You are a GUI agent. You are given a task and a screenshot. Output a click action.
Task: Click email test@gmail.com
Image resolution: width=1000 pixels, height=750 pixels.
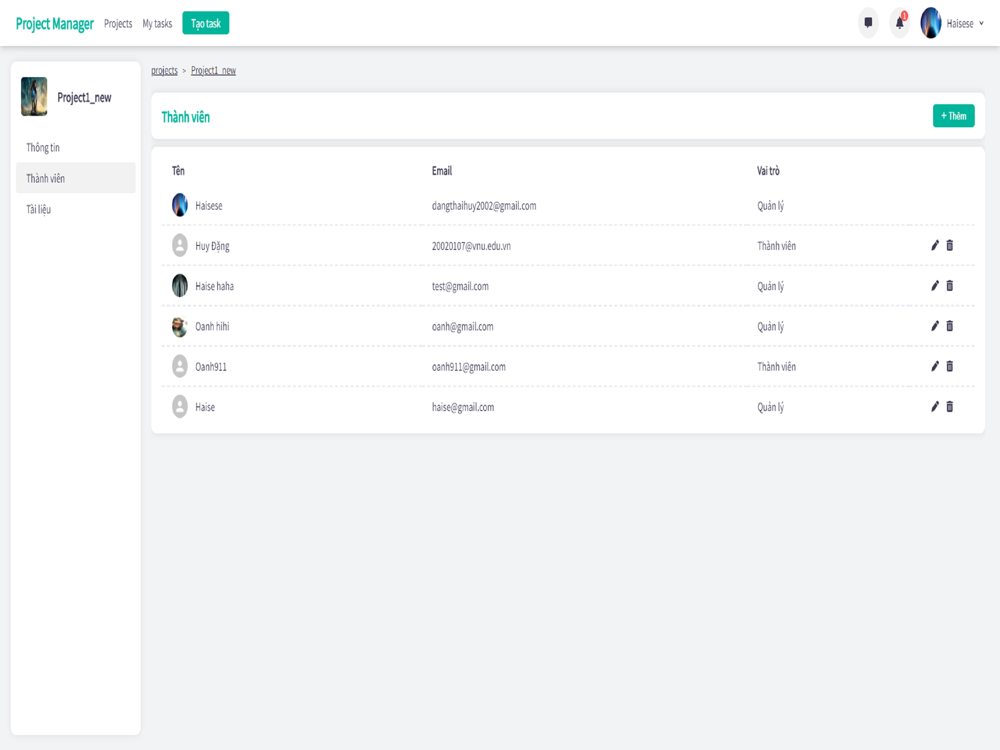[x=460, y=286]
